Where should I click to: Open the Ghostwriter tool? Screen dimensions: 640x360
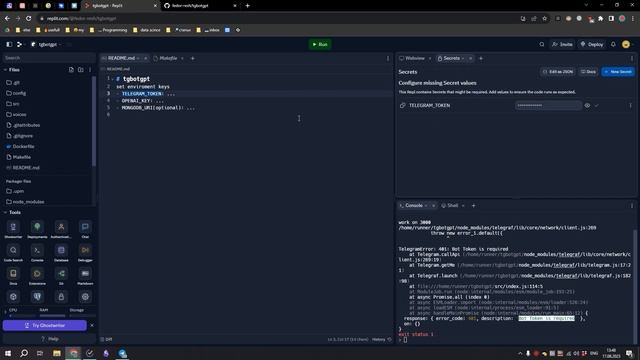13,227
